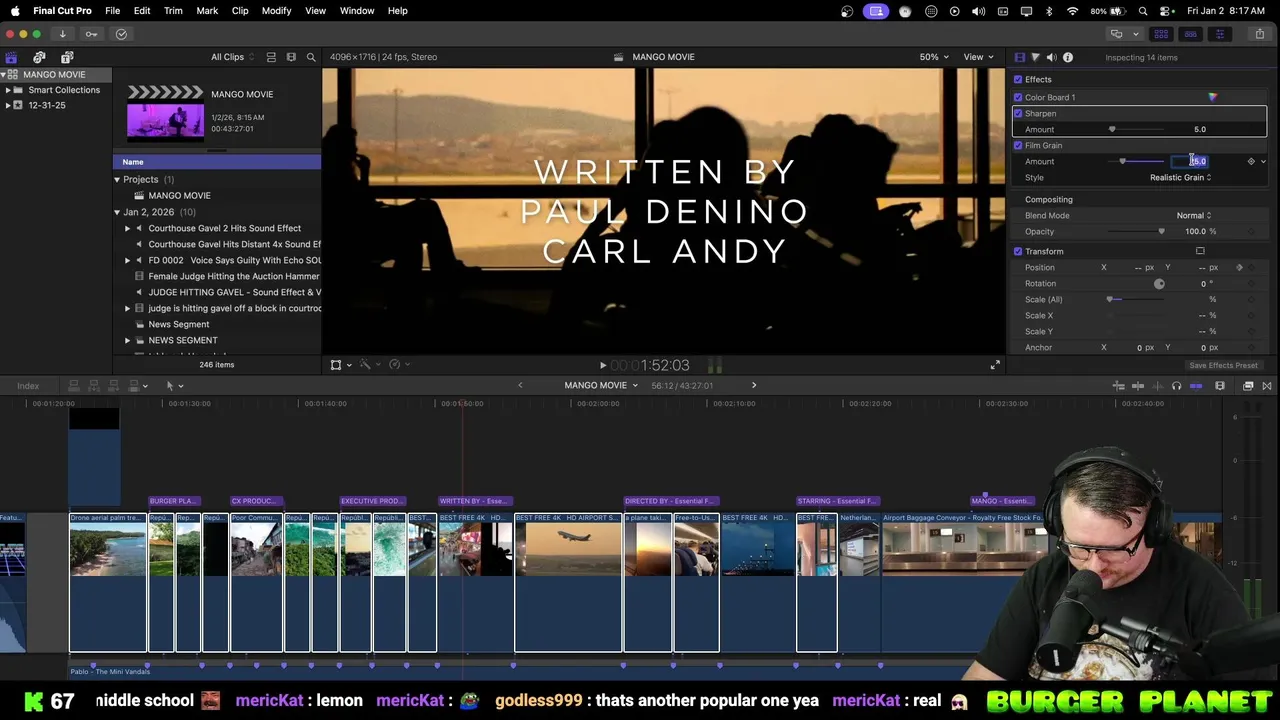Collapse the Jan 2, 2026 group
The height and width of the screenshot is (720, 1280).
pyautogui.click(x=117, y=212)
